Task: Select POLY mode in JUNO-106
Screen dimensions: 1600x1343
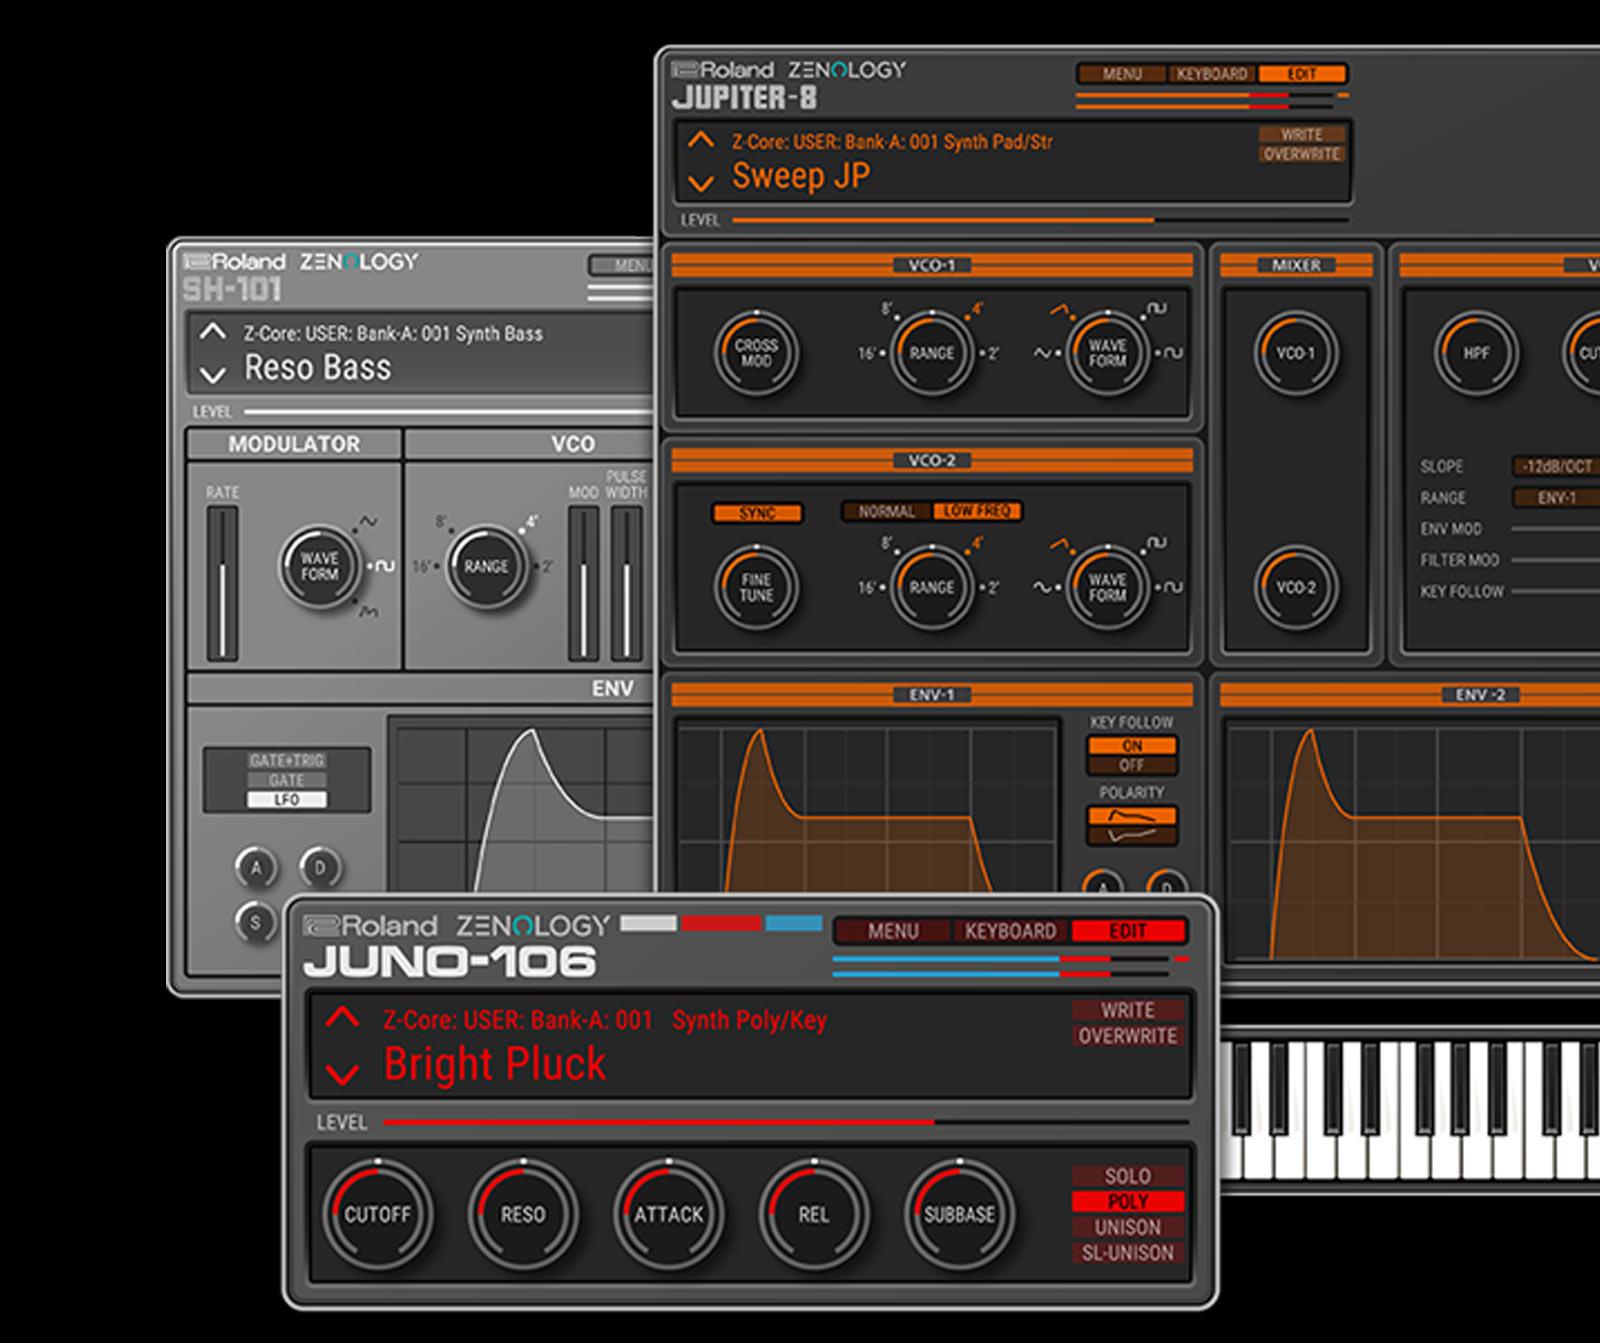Action: [1128, 1201]
